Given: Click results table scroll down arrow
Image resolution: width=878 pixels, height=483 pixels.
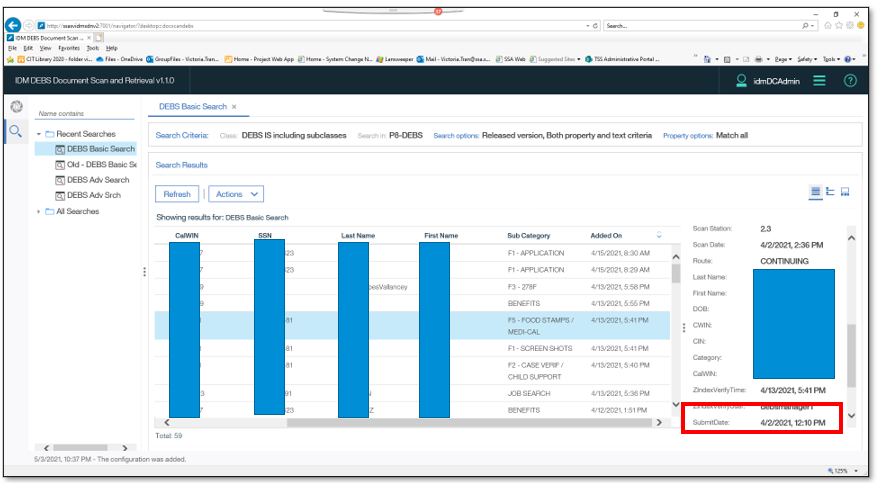Looking at the screenshot, I should tap(675, 405).
